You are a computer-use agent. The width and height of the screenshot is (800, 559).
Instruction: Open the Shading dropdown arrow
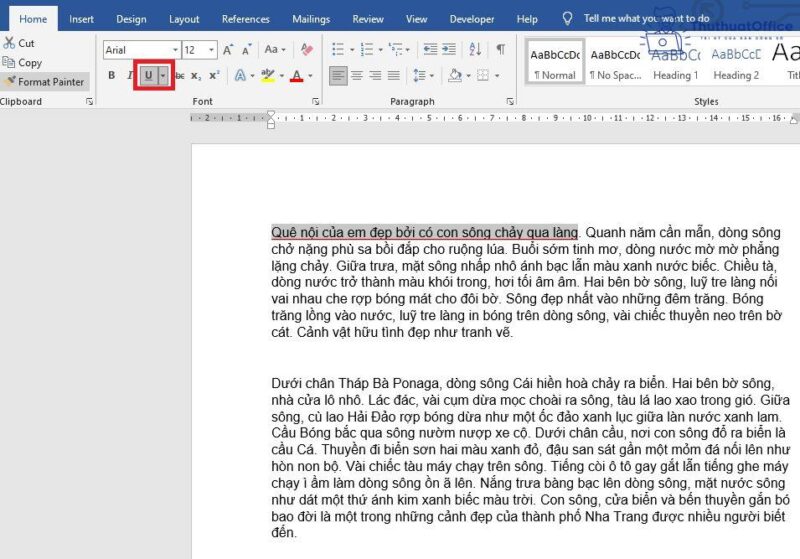point(468,76)
